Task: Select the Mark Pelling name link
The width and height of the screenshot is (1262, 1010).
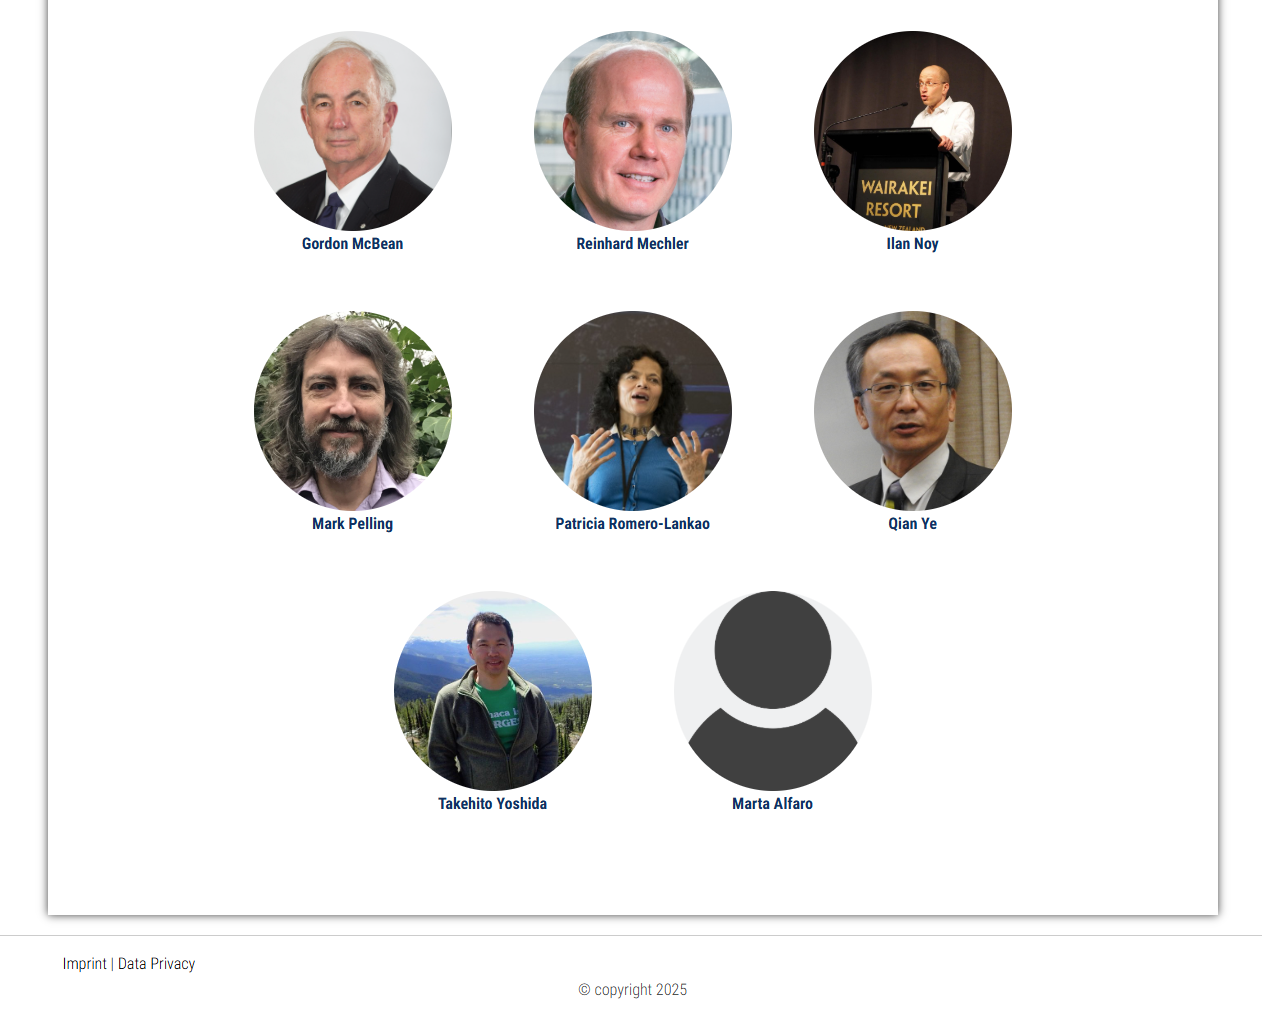Action: point(353,524)
